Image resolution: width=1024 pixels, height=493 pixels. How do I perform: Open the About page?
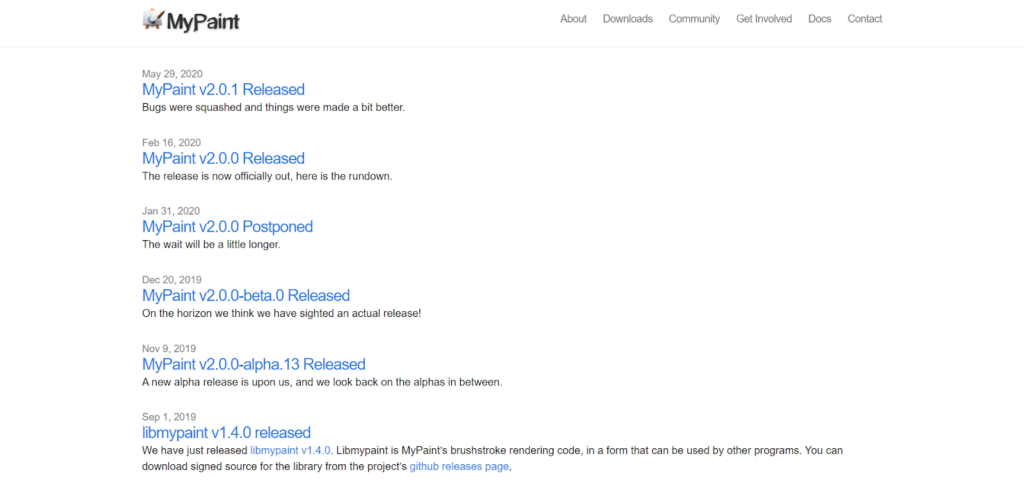click(573, 19)
